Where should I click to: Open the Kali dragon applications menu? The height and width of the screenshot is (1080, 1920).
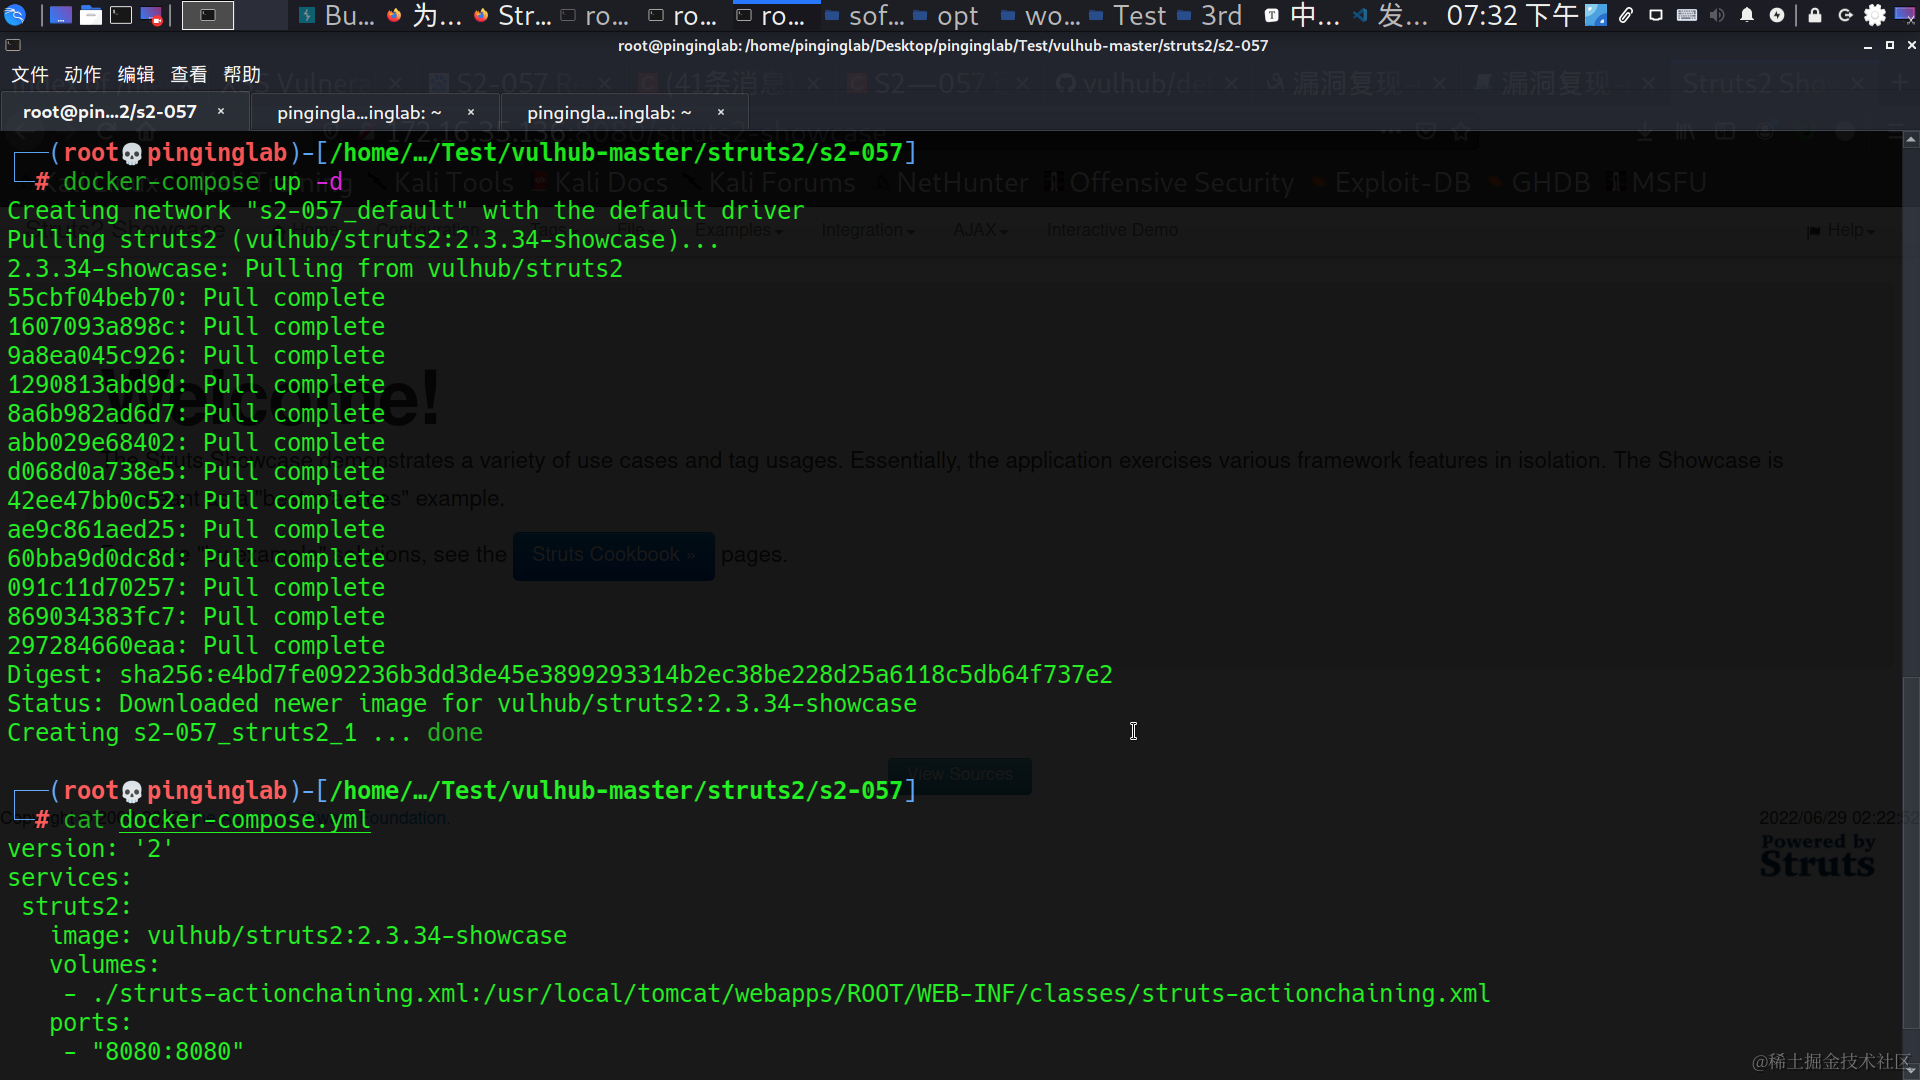14,15
